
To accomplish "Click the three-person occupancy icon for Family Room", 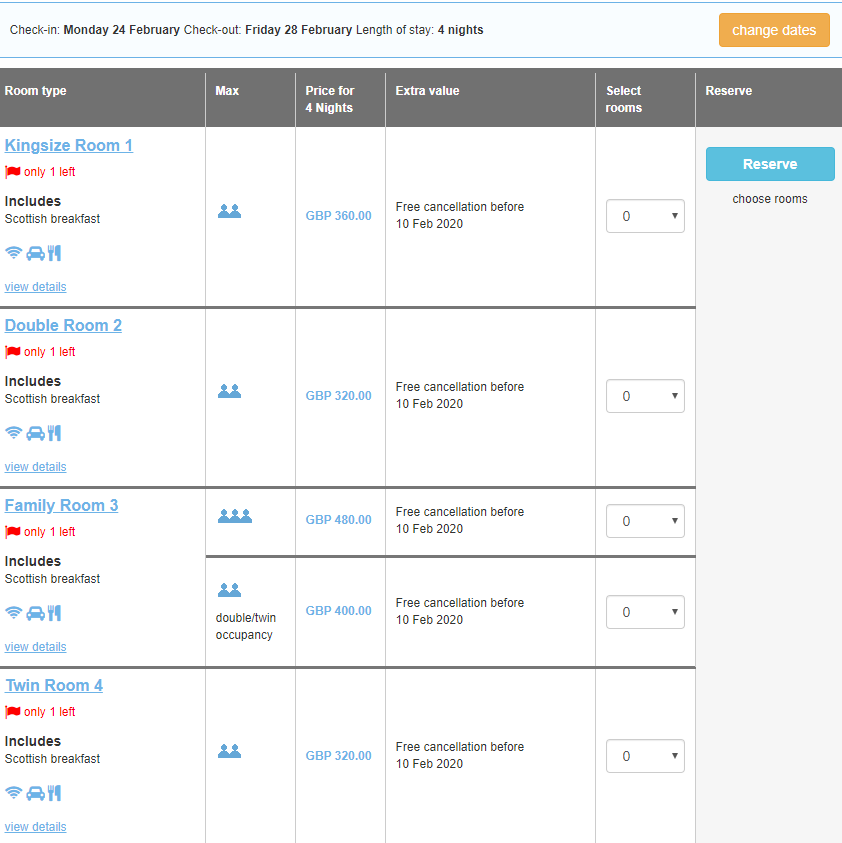I will tap(234, 516).
